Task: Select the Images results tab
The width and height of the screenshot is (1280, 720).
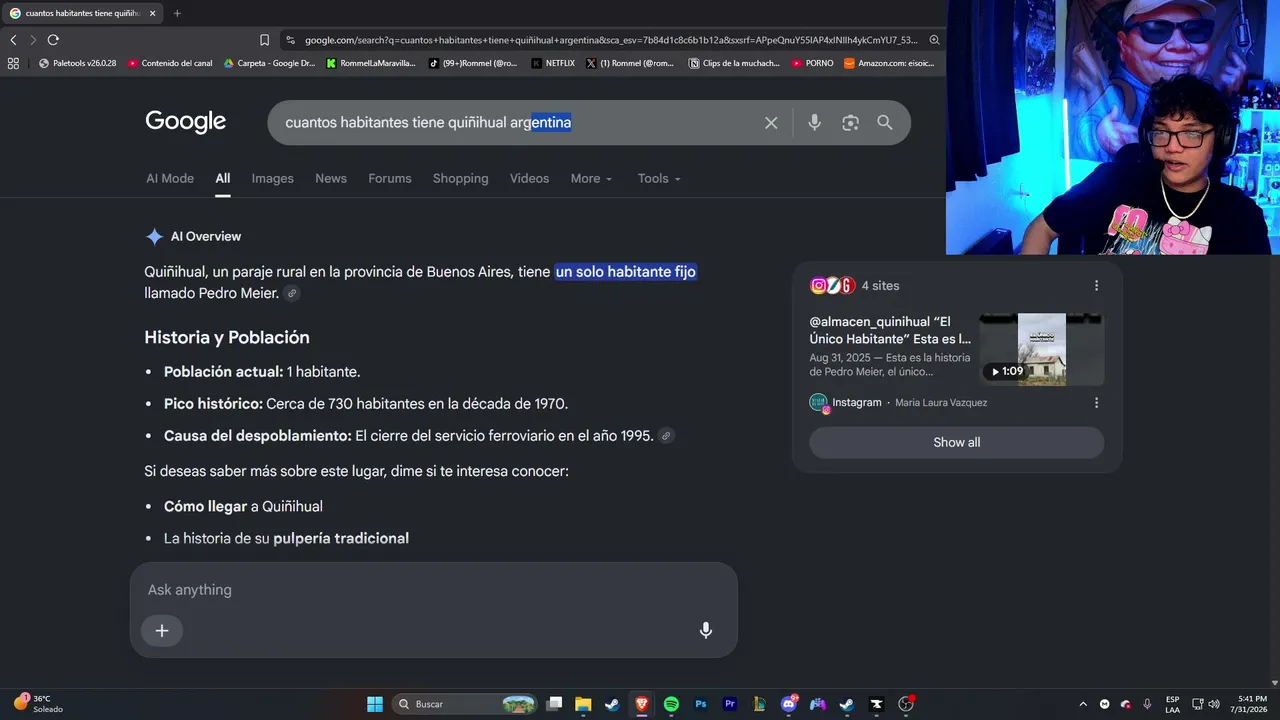Action: pyautogui.click(x=272, y=179)
